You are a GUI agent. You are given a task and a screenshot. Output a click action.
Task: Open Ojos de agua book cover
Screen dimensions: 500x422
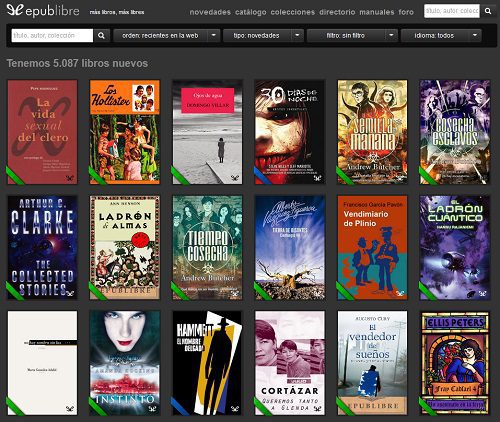[x=207, y=132]
